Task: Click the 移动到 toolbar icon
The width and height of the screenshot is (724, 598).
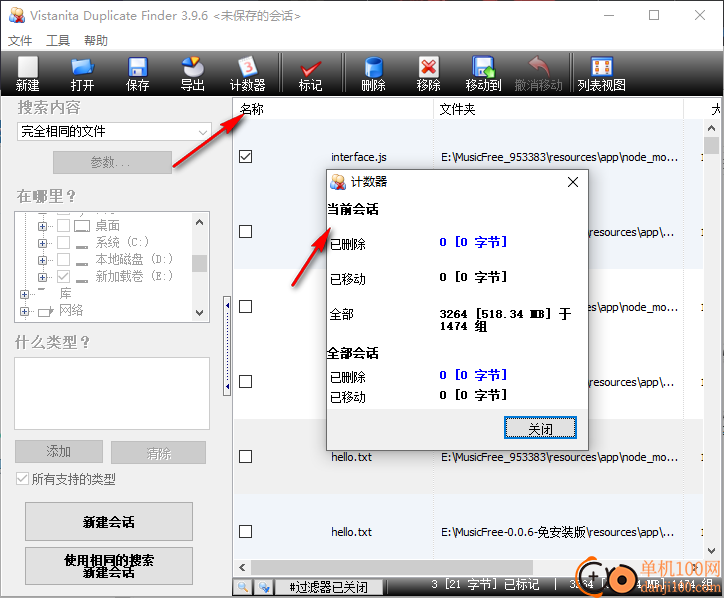Action: pos(483,73)
